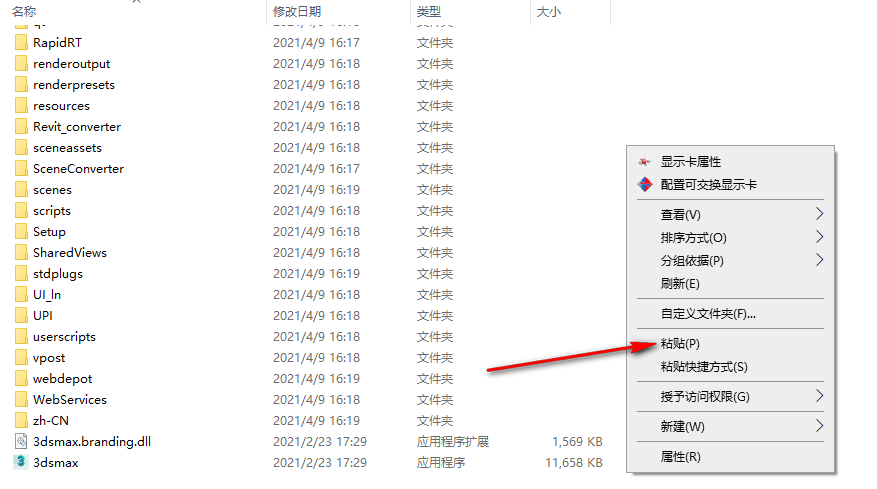The height and width of the screenshot is (489, 877).
Task: Click the SharedViews folder name
Action: coord(70,252)
